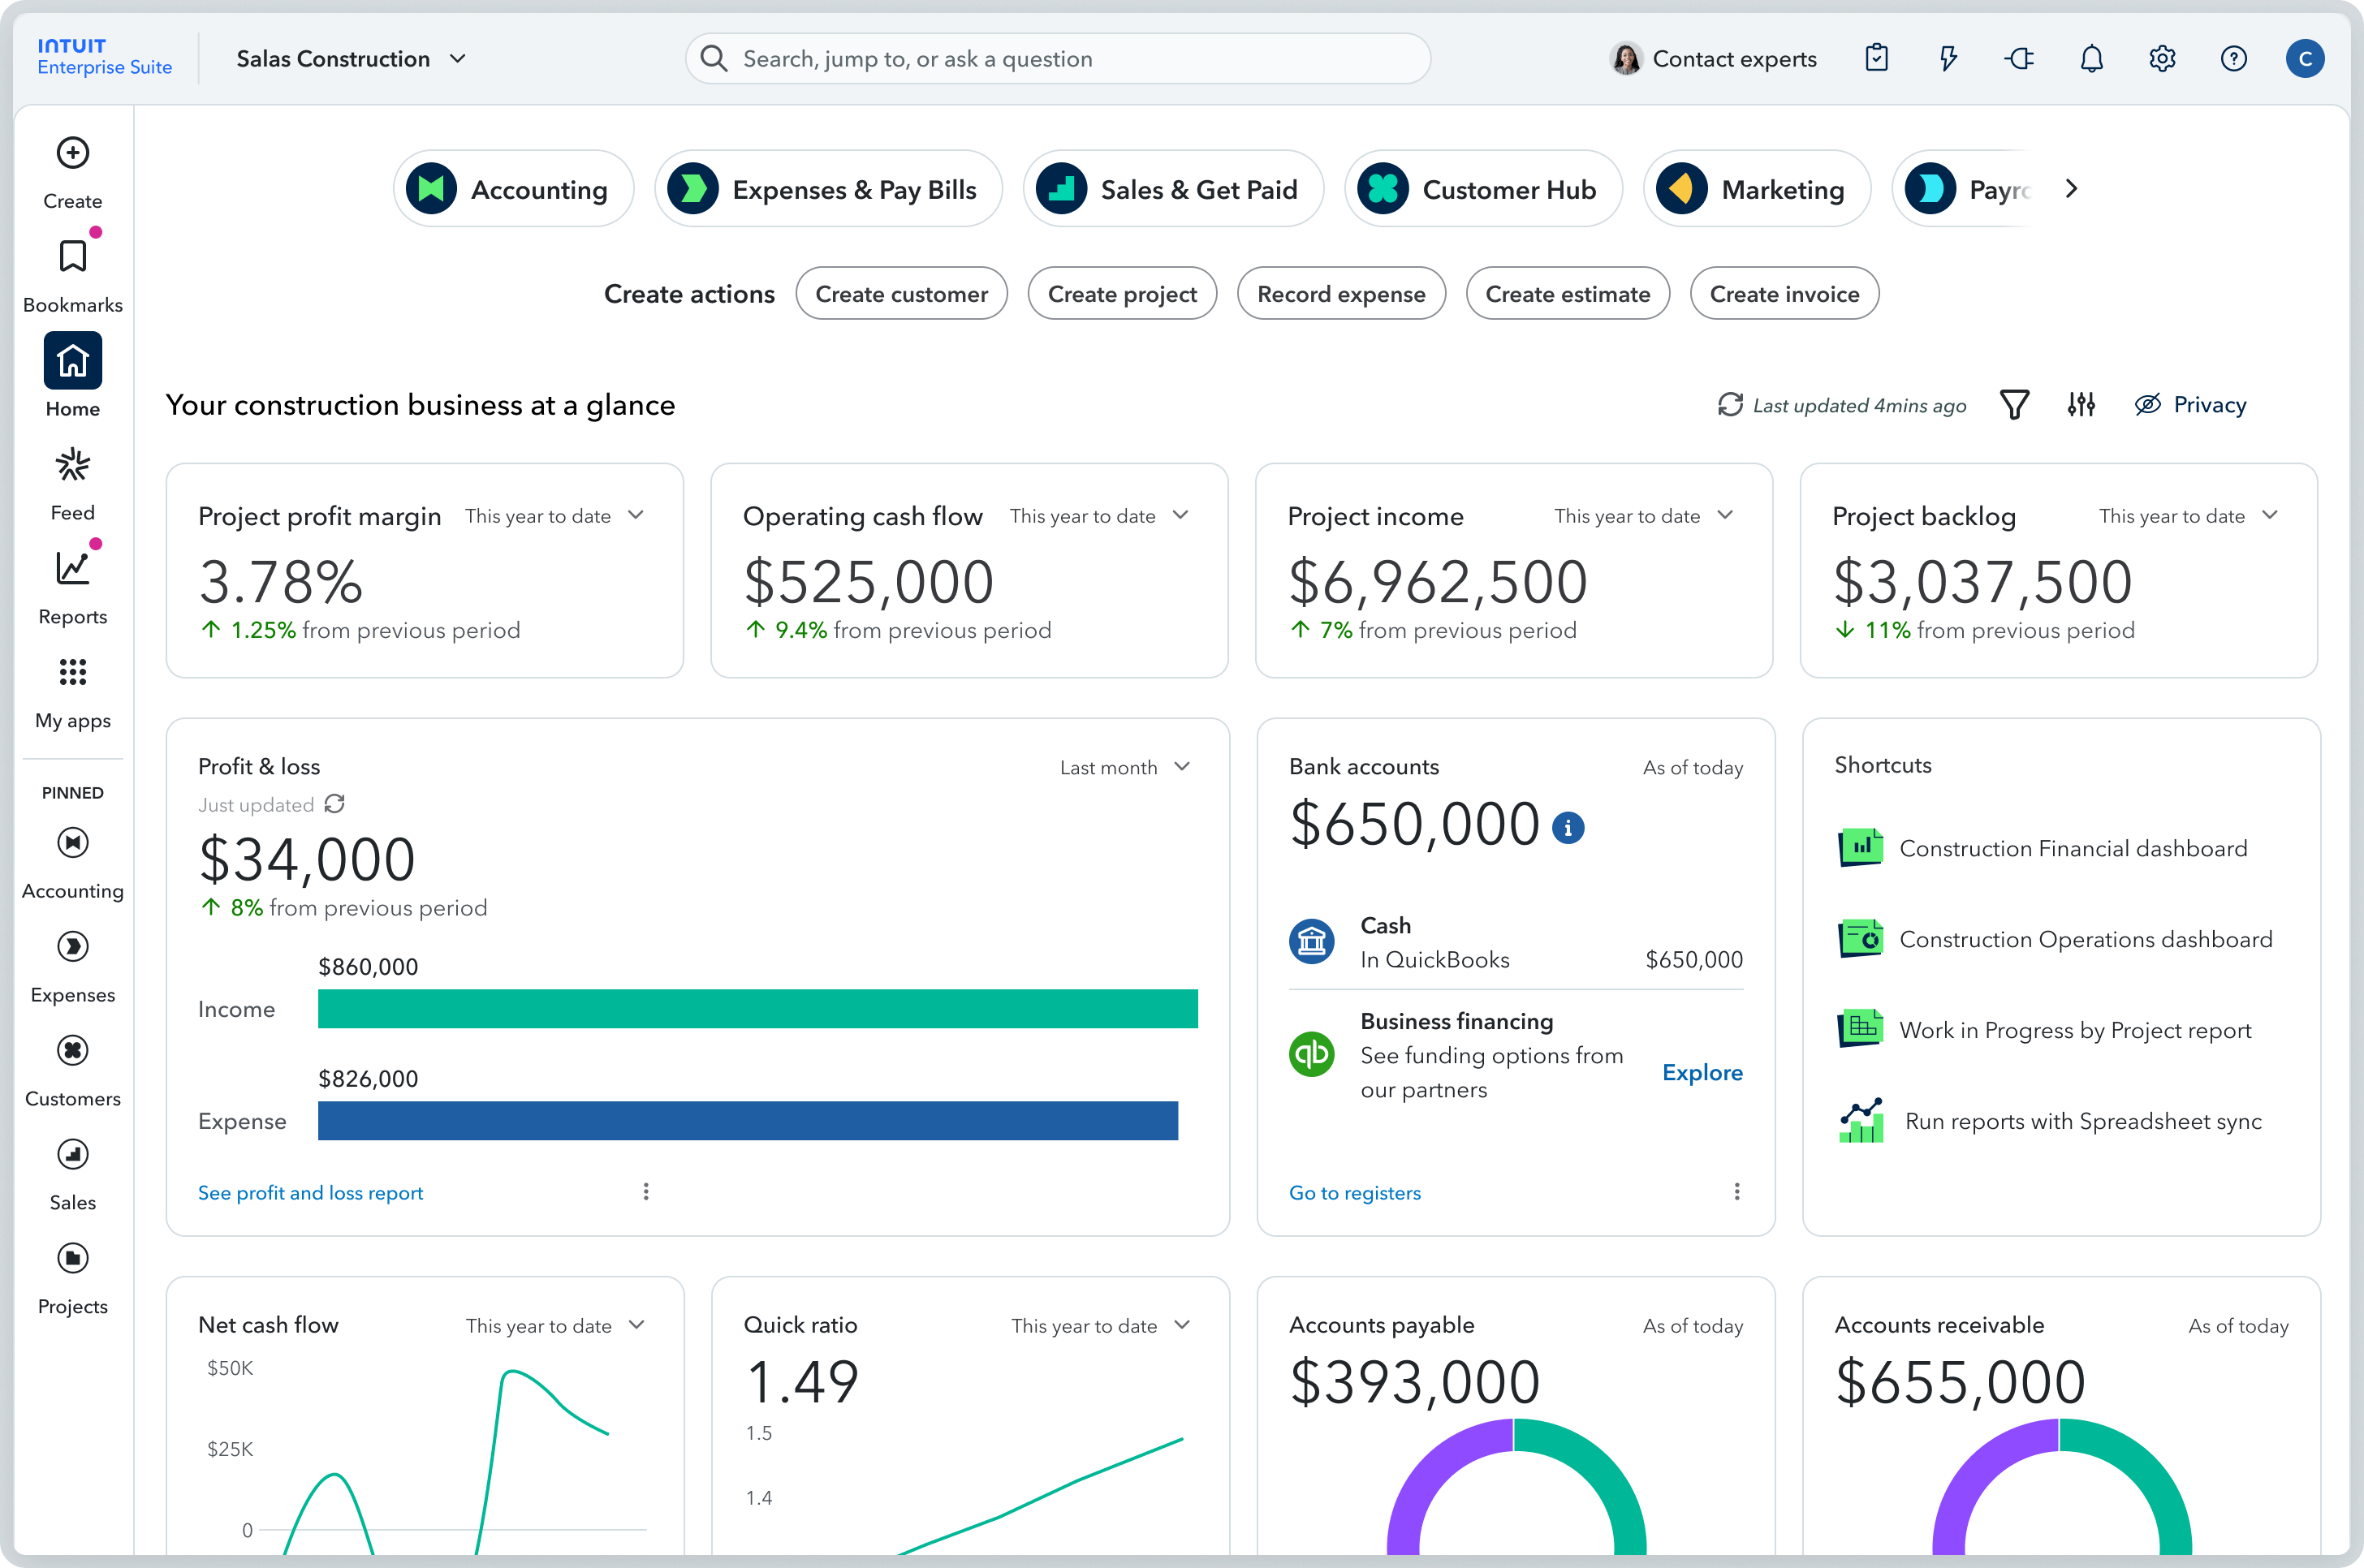Click the notifications bell icon
The image size is (2364, 1568).
click(x=2091, y=59)
